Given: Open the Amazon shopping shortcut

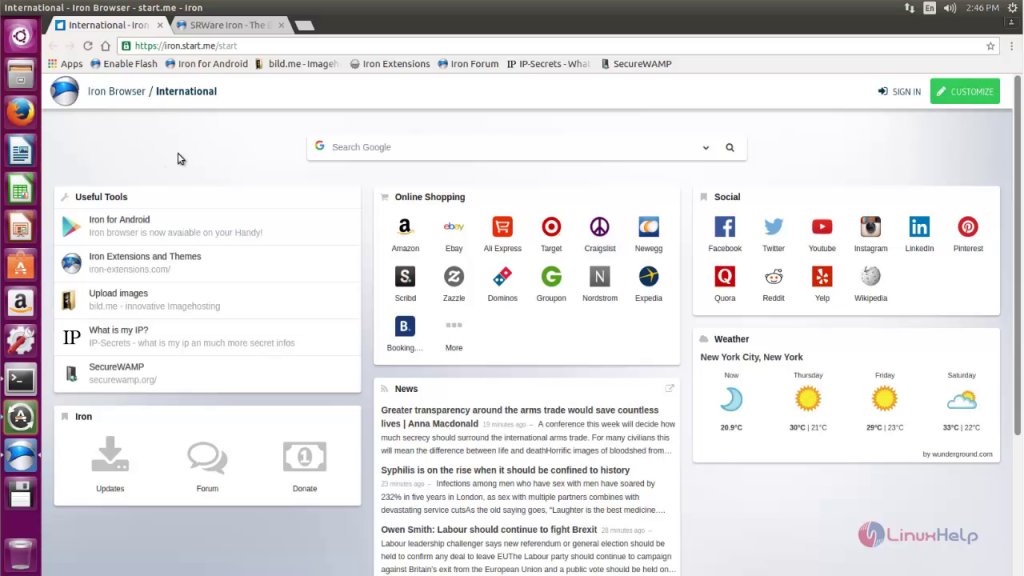Looking at the screenshot, I should [x=405, y=227].
